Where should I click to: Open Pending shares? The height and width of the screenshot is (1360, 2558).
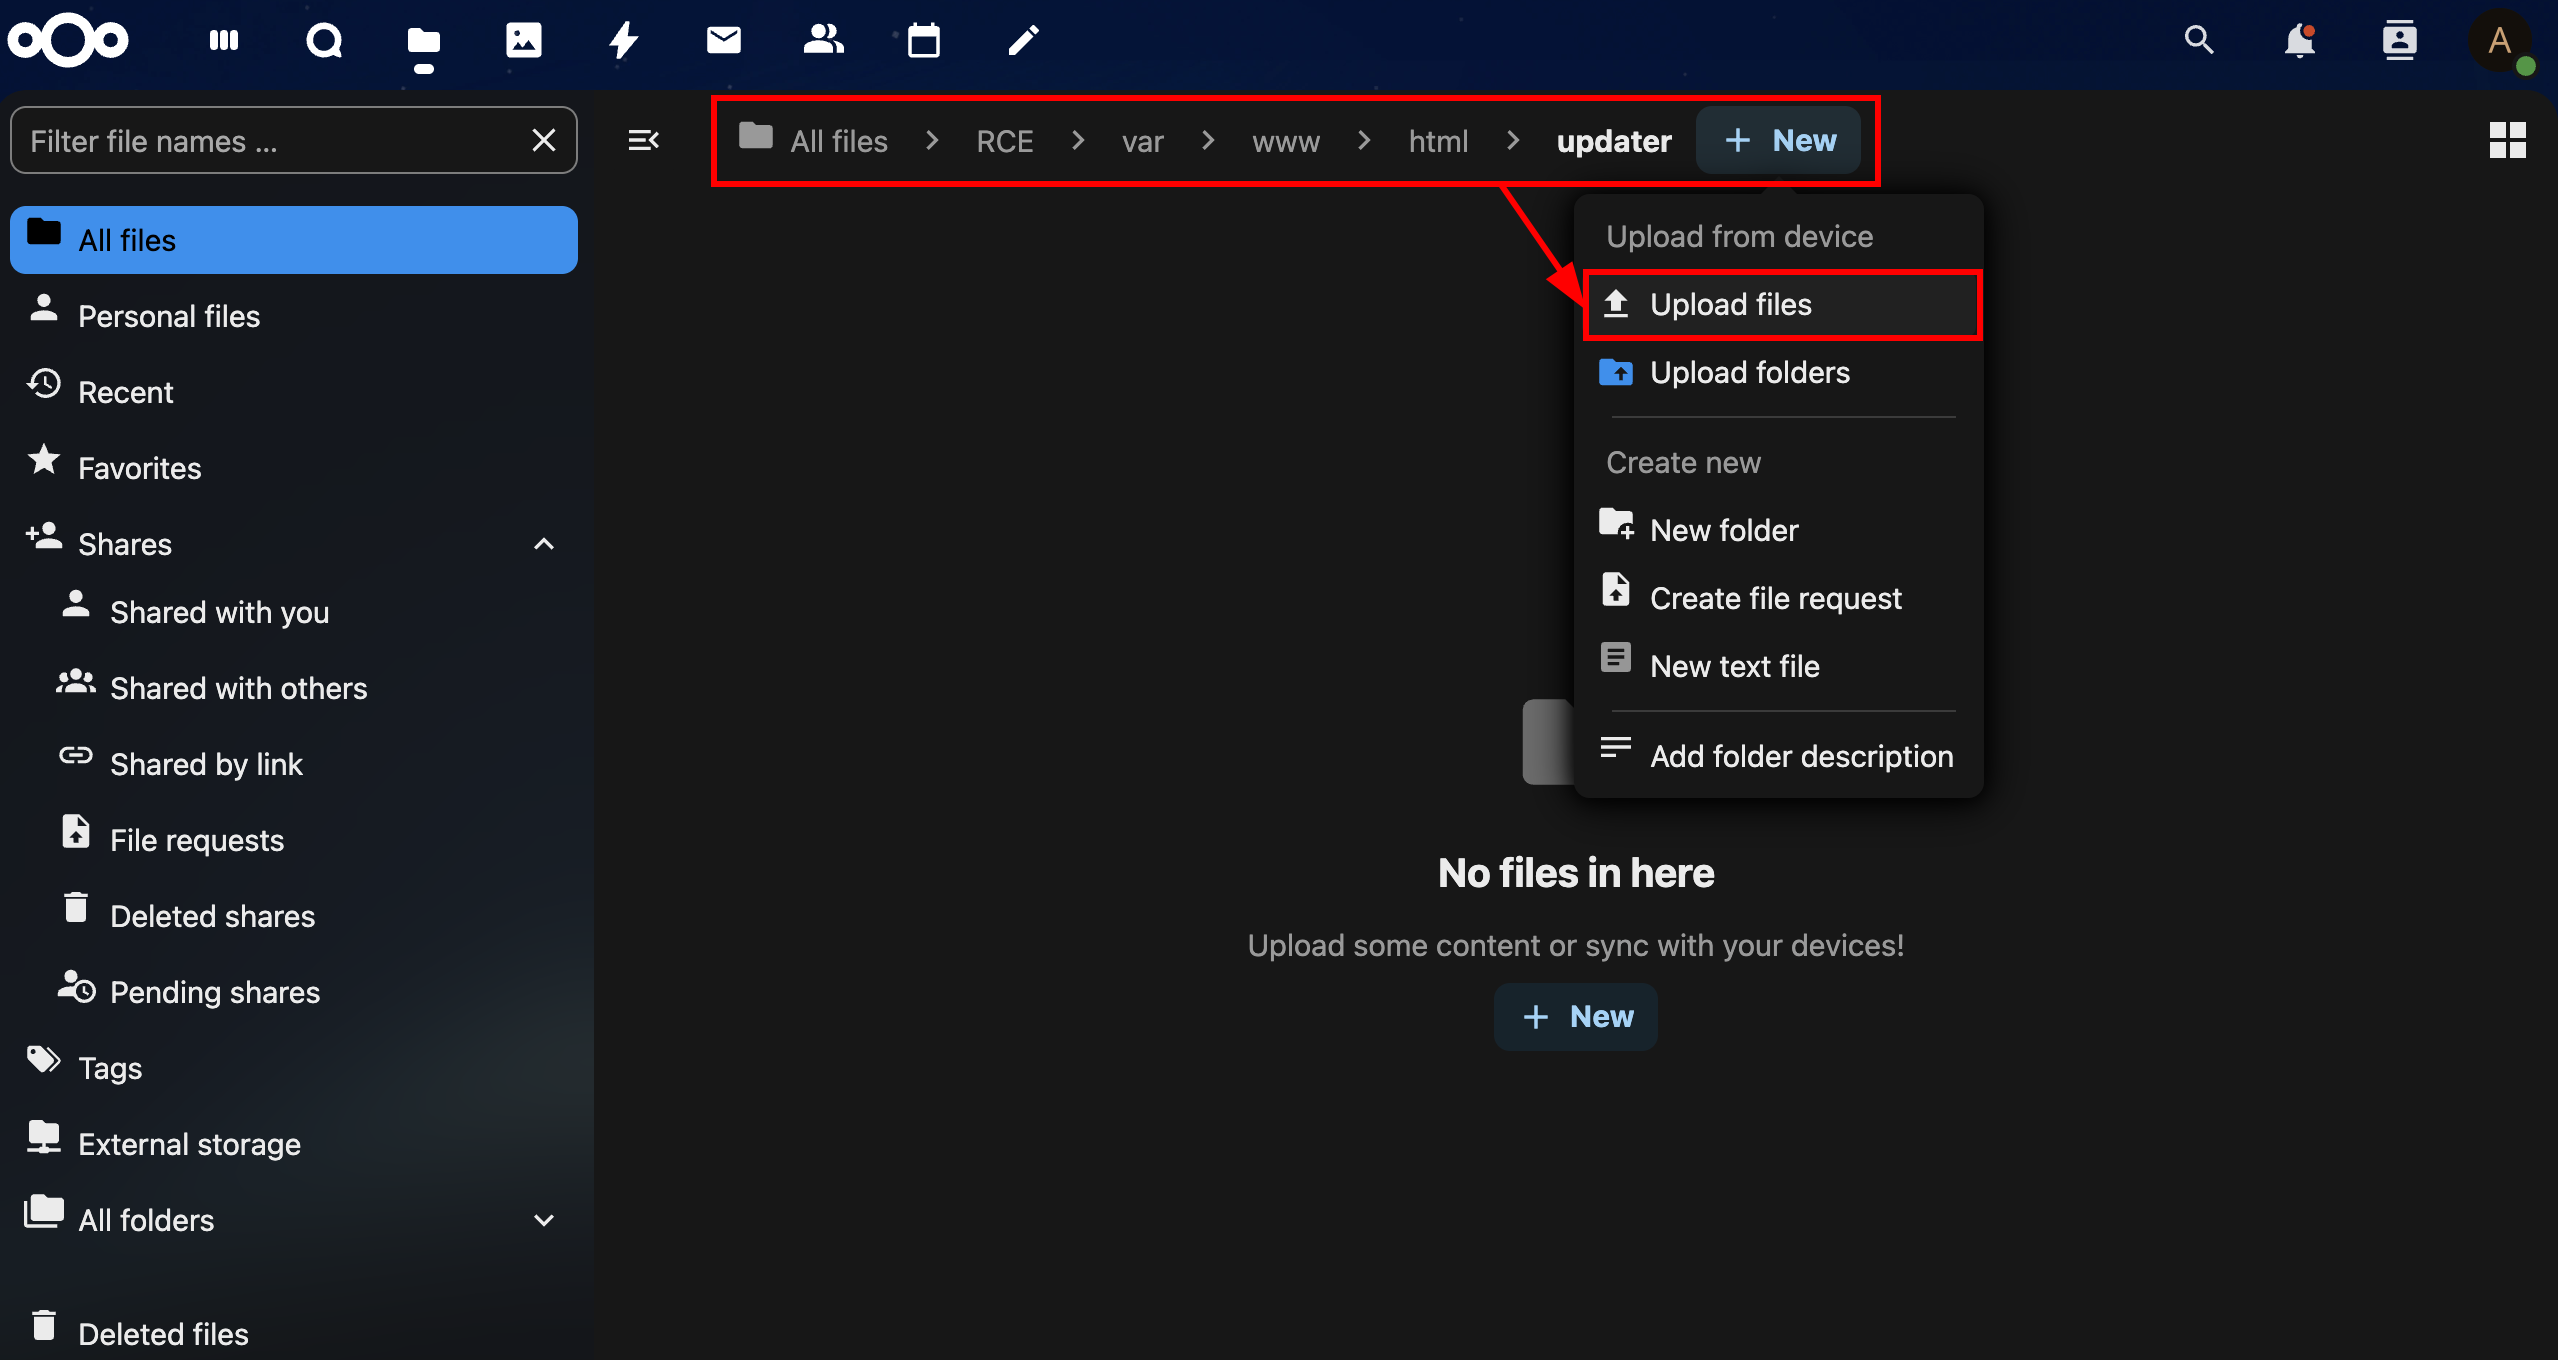(x=310, y=992)
